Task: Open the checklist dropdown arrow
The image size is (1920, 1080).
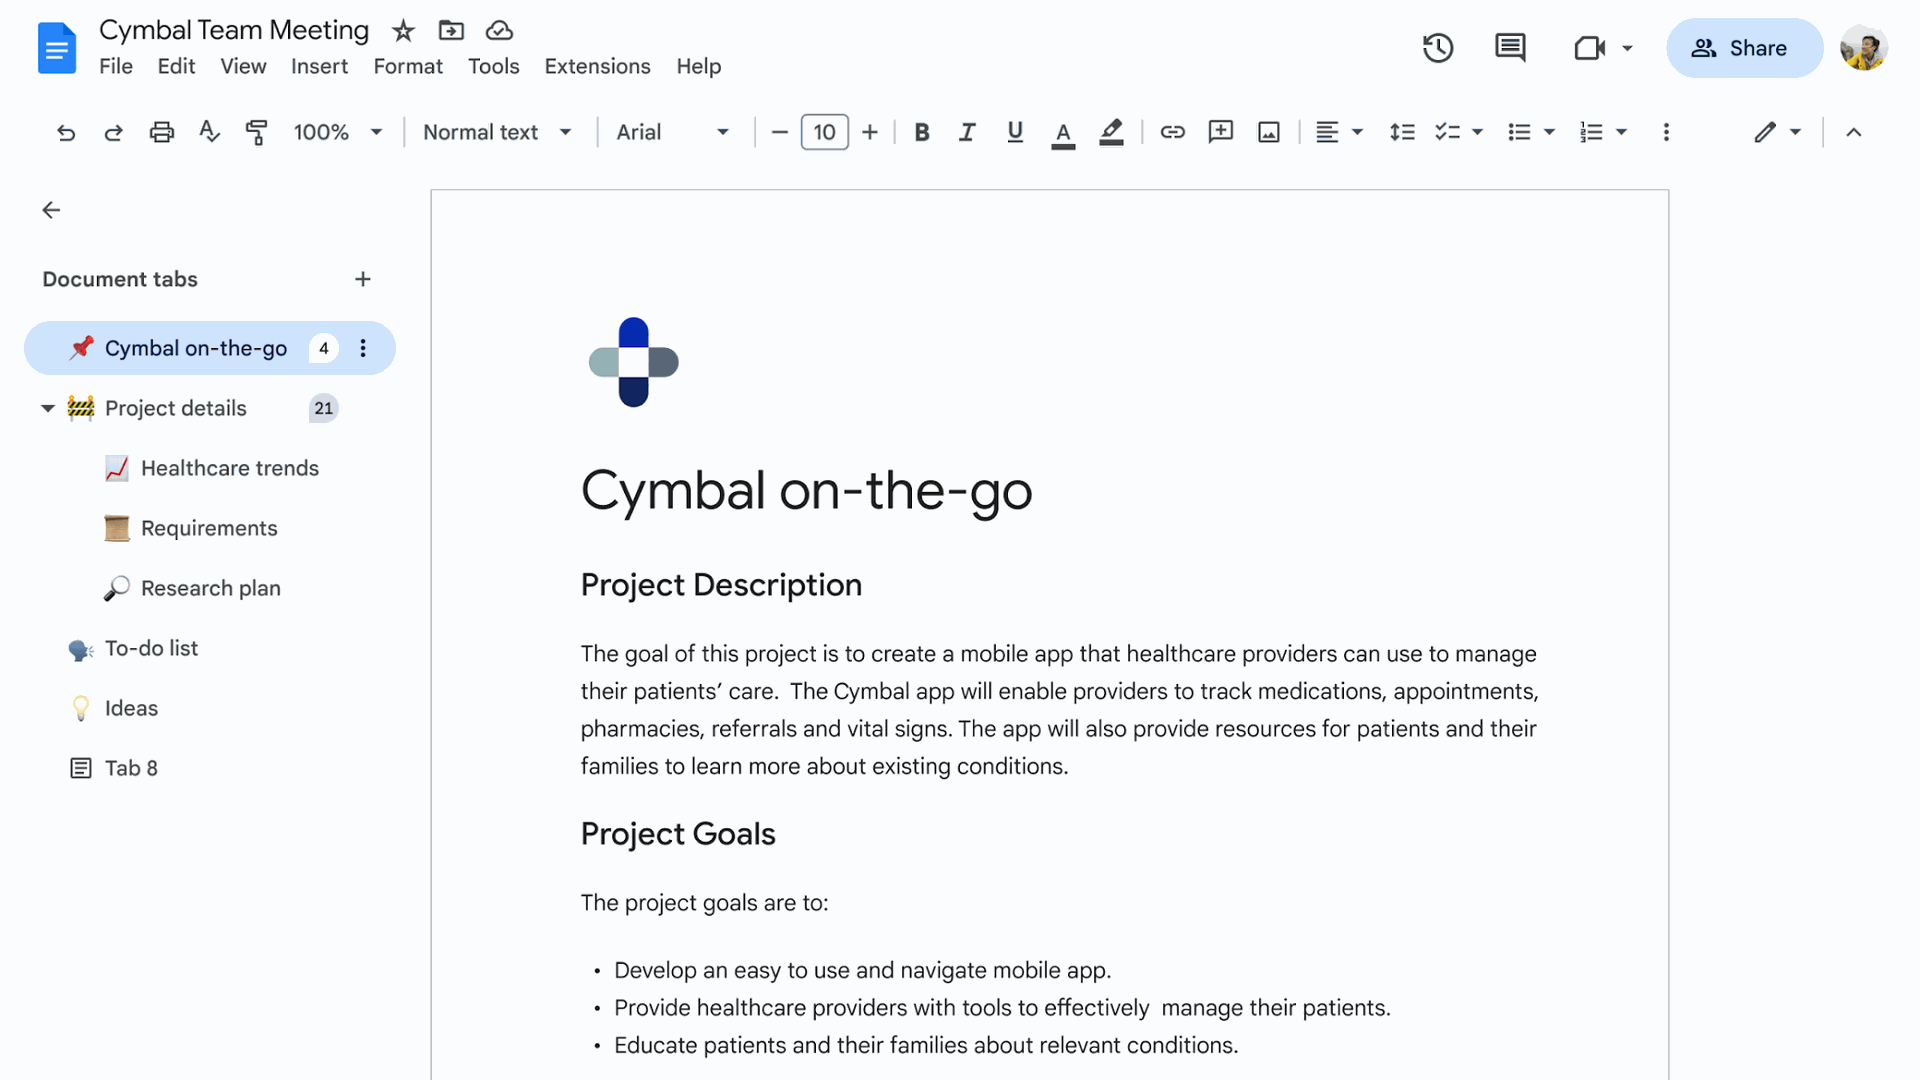Action: 1477,132
